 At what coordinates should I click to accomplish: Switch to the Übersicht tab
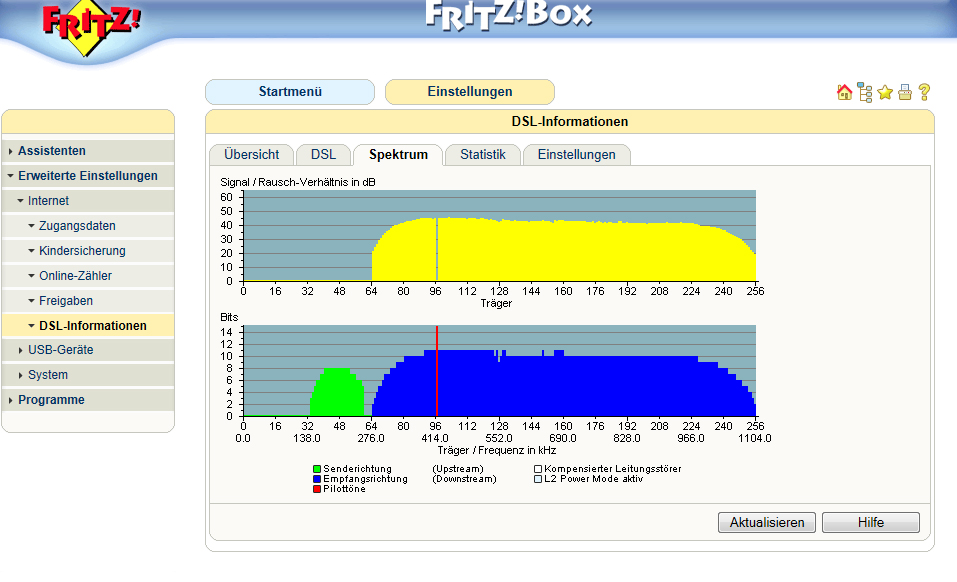click(251, 155)
